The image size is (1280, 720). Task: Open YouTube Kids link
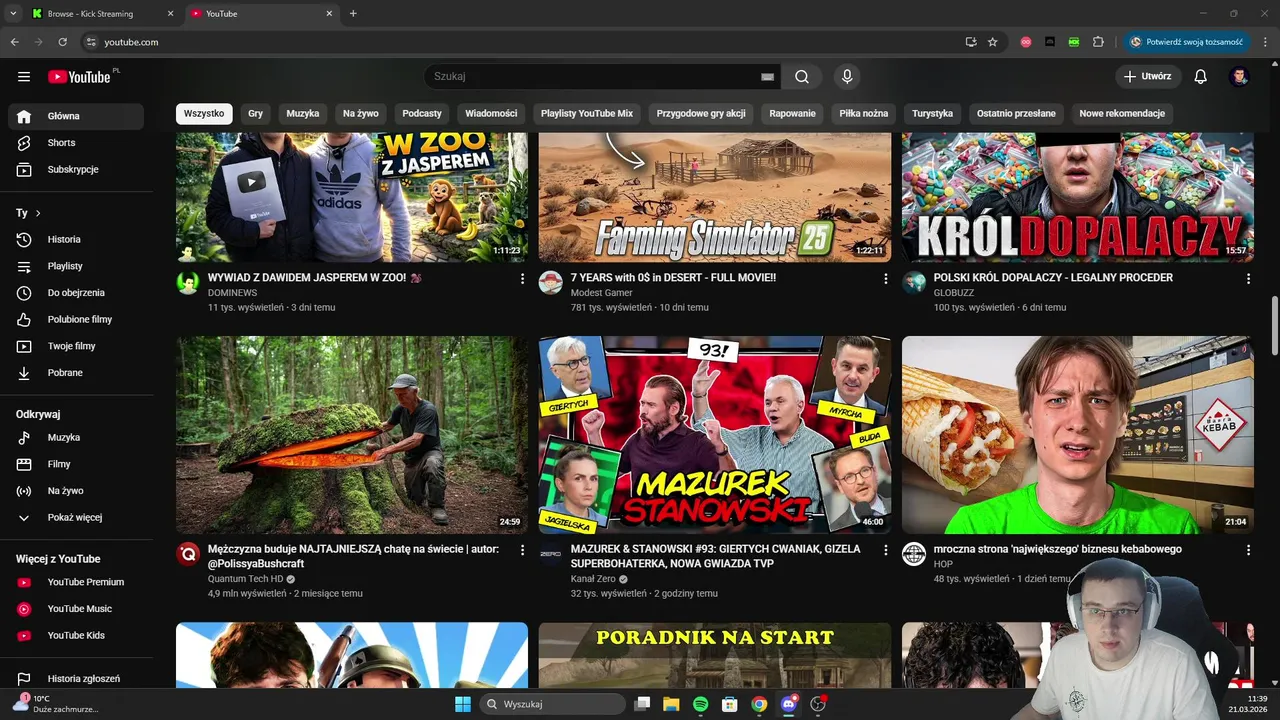(x=76, y=636)
